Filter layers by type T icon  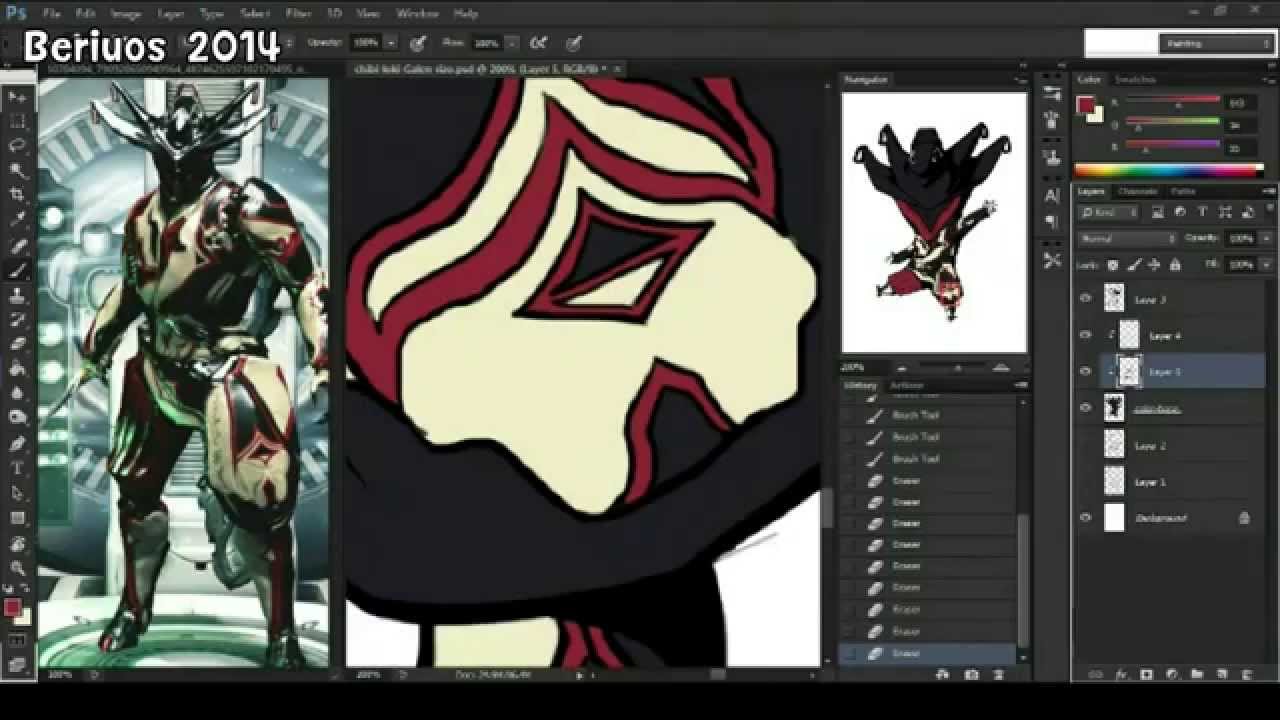point(1202,212)
